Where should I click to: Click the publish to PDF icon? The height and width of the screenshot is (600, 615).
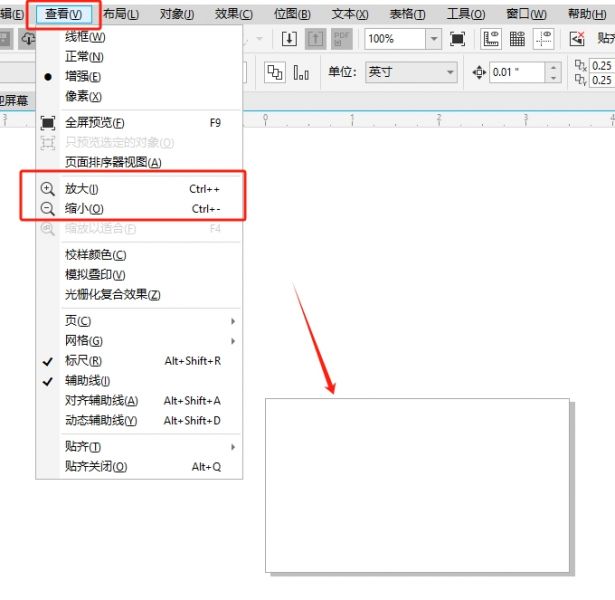(x=341, y=39)
